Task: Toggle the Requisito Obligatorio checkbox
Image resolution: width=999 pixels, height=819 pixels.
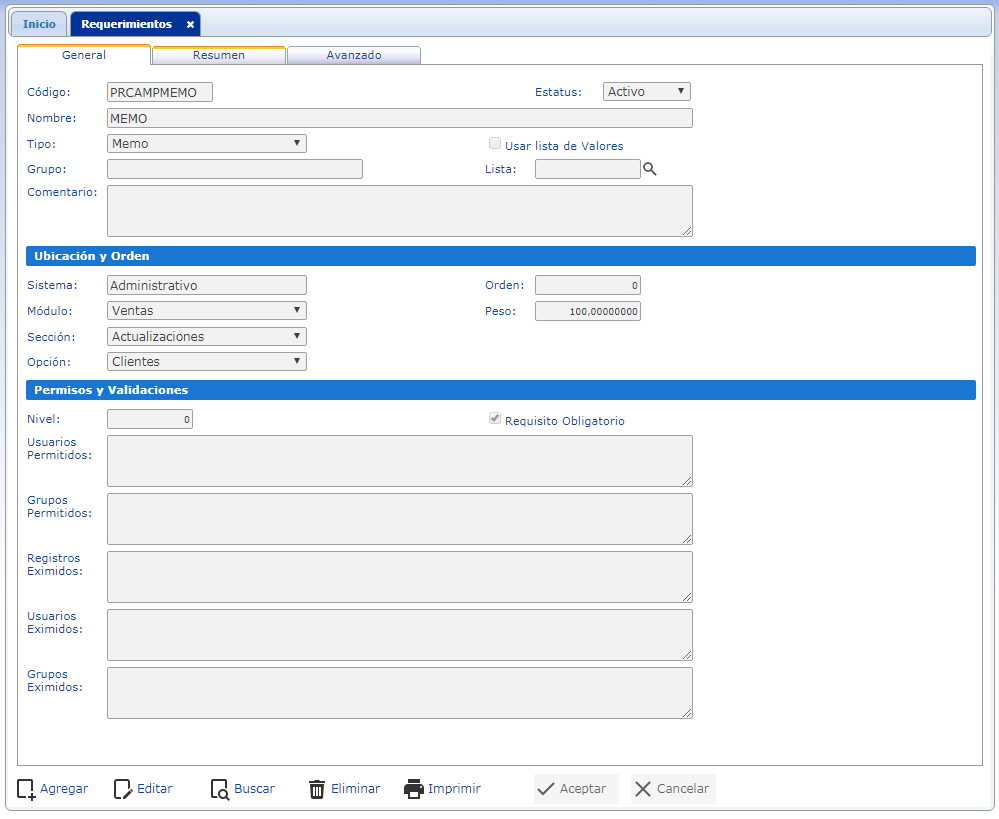Action: point(495,419)
